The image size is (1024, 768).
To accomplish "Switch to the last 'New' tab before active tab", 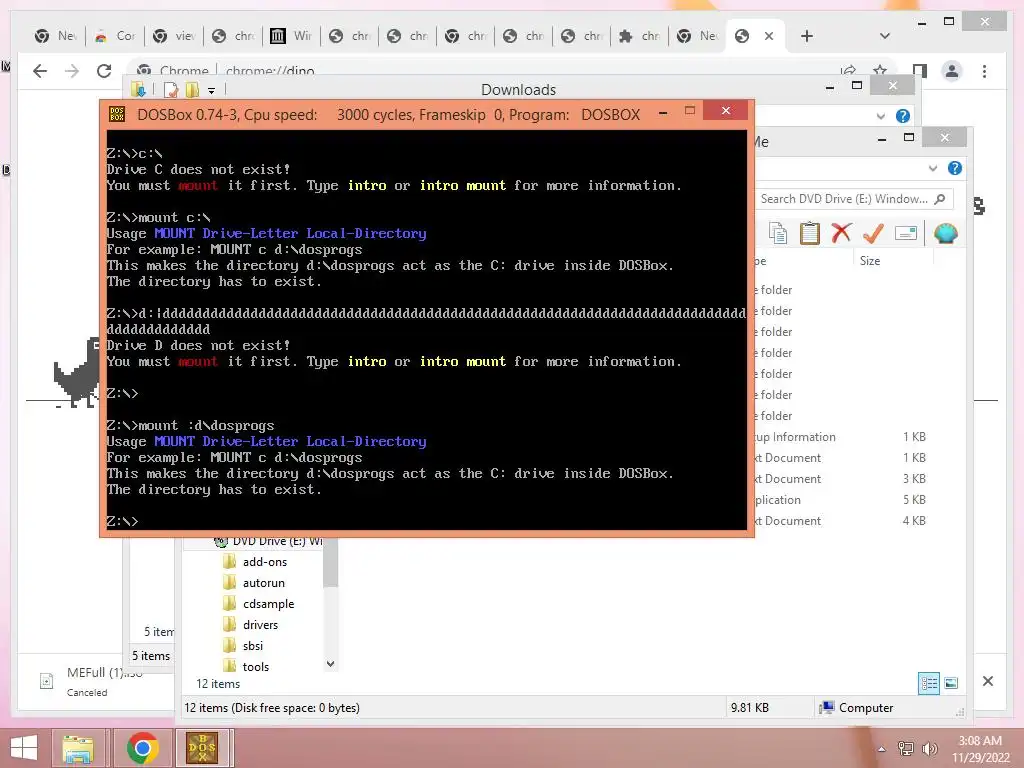I will [x=697, y=36].
